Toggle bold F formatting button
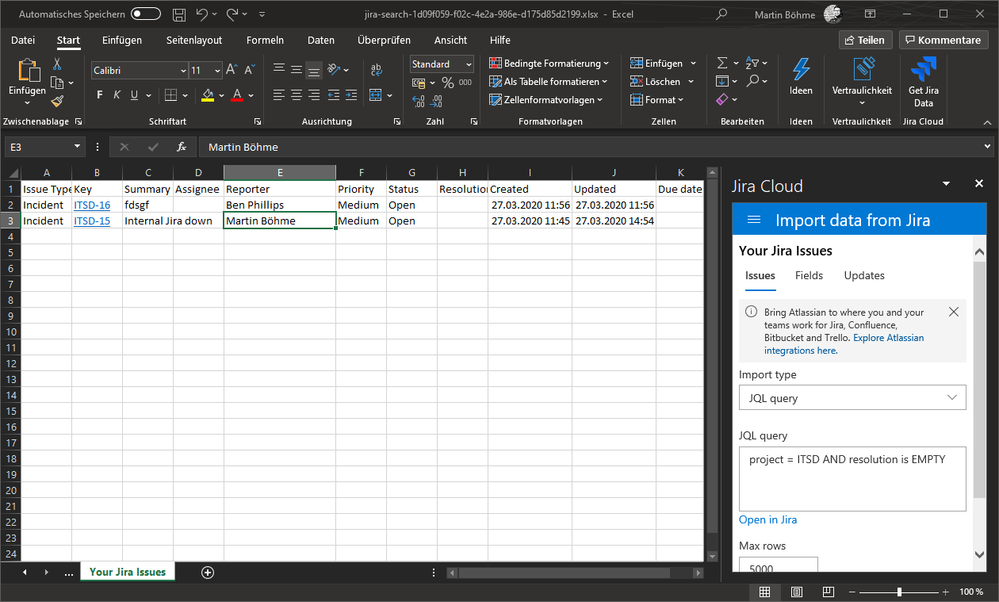 100,96
